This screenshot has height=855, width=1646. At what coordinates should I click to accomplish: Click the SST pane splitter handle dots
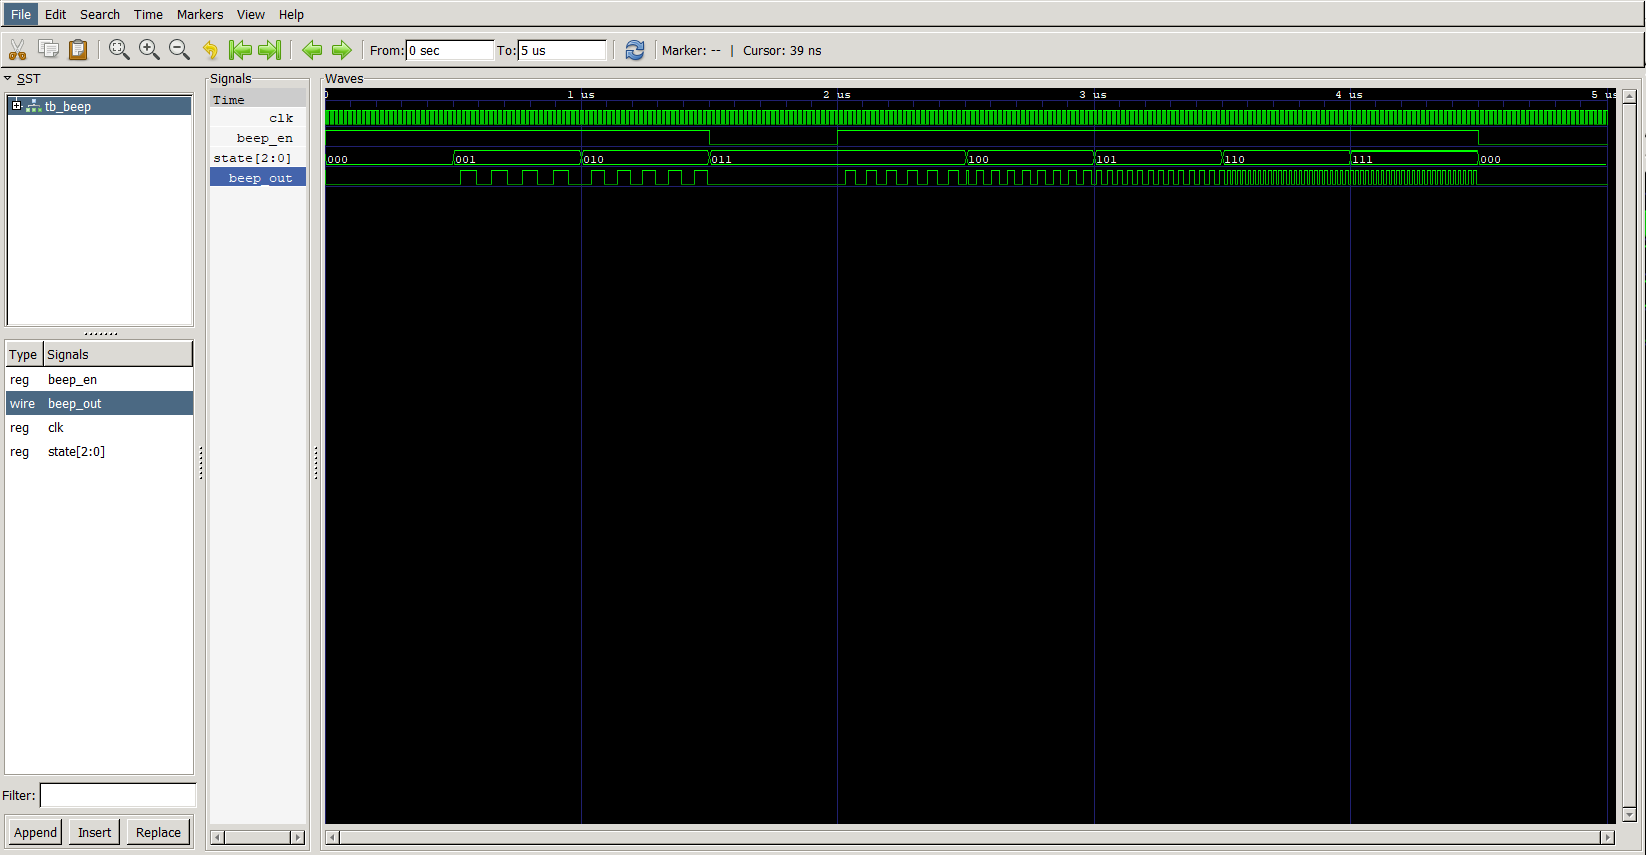(100, 333)
